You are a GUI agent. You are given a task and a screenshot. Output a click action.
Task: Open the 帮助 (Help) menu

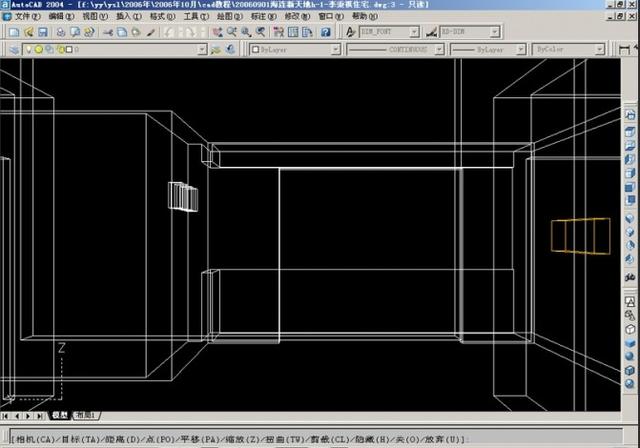tap(364, 17)
